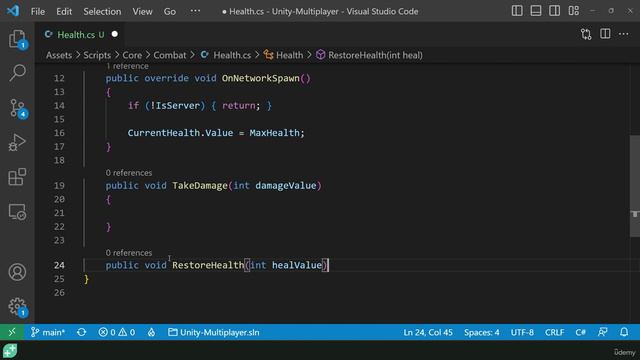640x360 pixels.
Task: Toggle the Secondary Side Bar layout
Action: [554, 11]
